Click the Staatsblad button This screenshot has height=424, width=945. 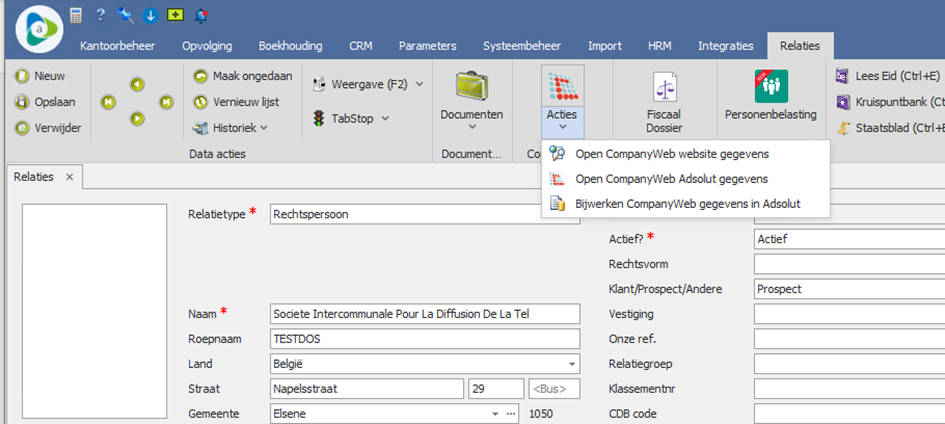[890, 128]
